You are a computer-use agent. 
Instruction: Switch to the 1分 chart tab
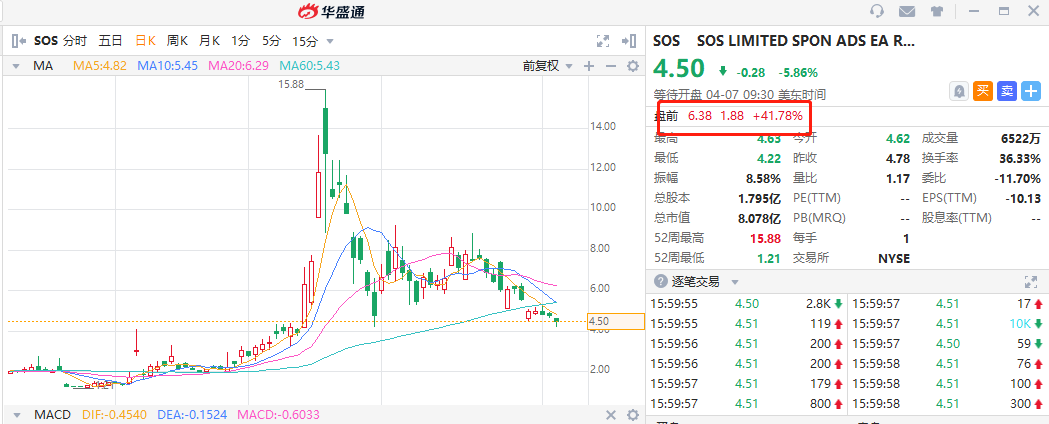coord(240,41)
